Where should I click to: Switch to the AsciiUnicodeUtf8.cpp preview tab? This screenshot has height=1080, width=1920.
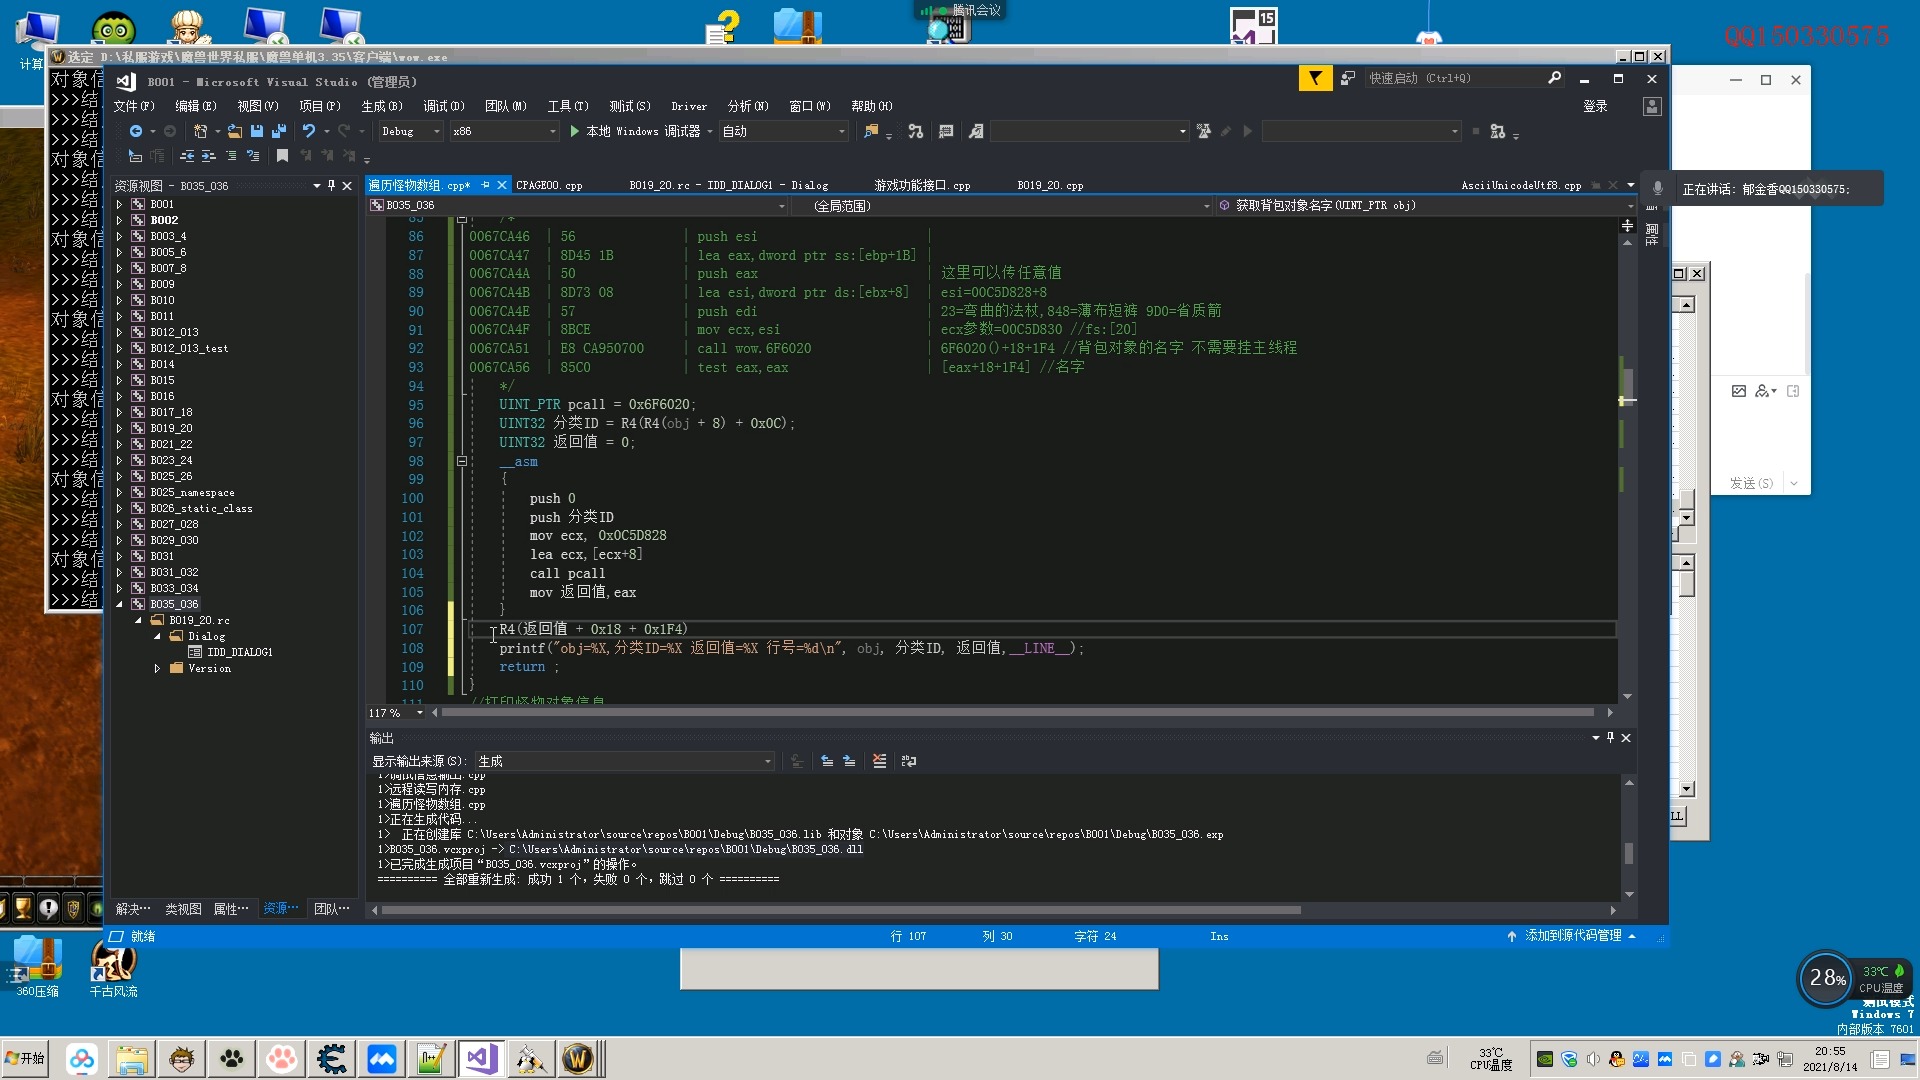1521,185
